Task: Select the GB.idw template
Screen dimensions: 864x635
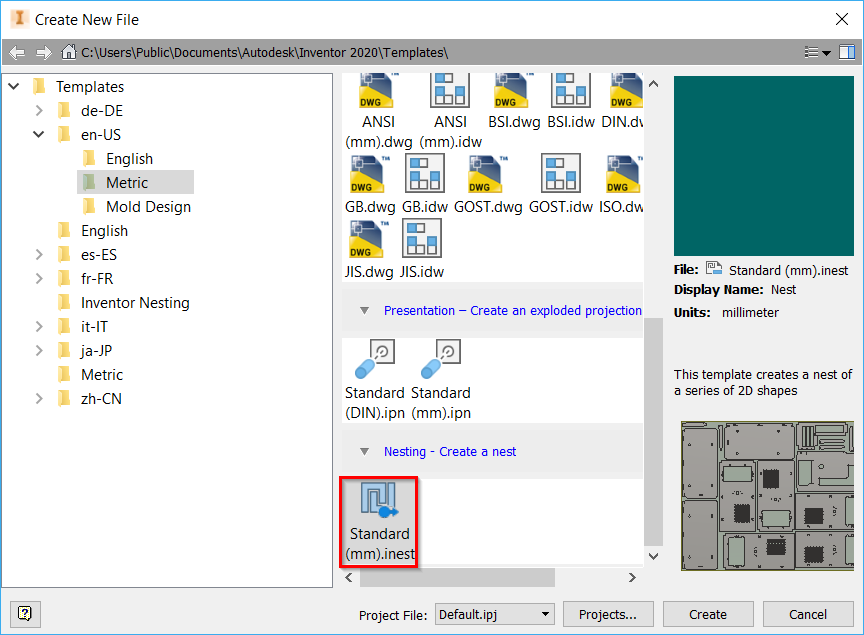Action: [424, 174]
